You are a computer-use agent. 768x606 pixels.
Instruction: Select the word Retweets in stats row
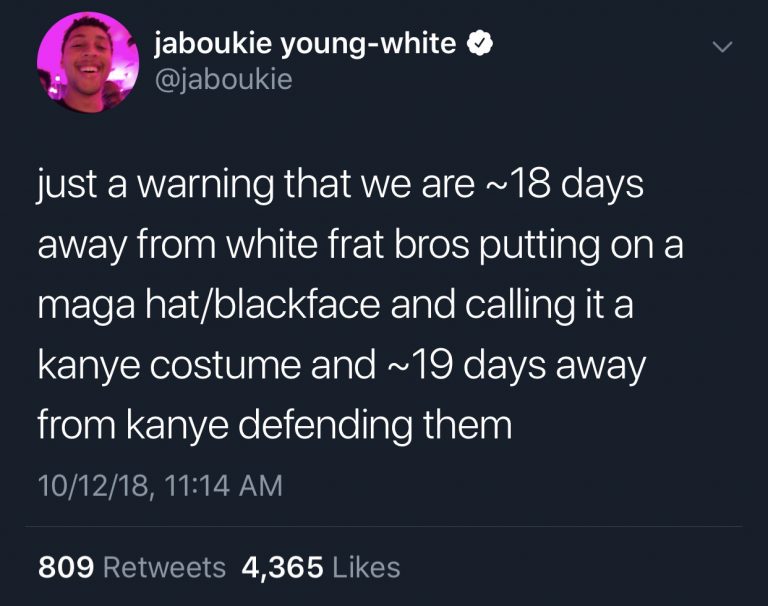click(165, 568)
